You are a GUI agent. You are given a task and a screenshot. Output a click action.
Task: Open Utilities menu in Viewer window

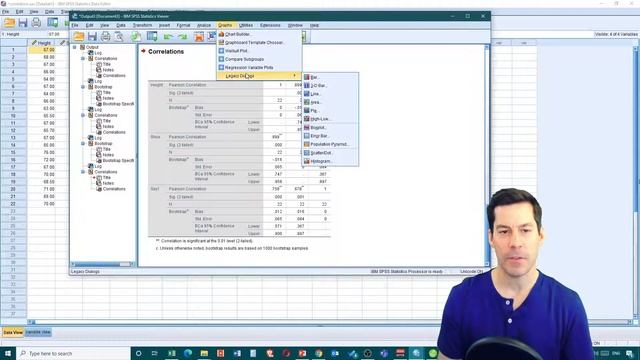246,25
